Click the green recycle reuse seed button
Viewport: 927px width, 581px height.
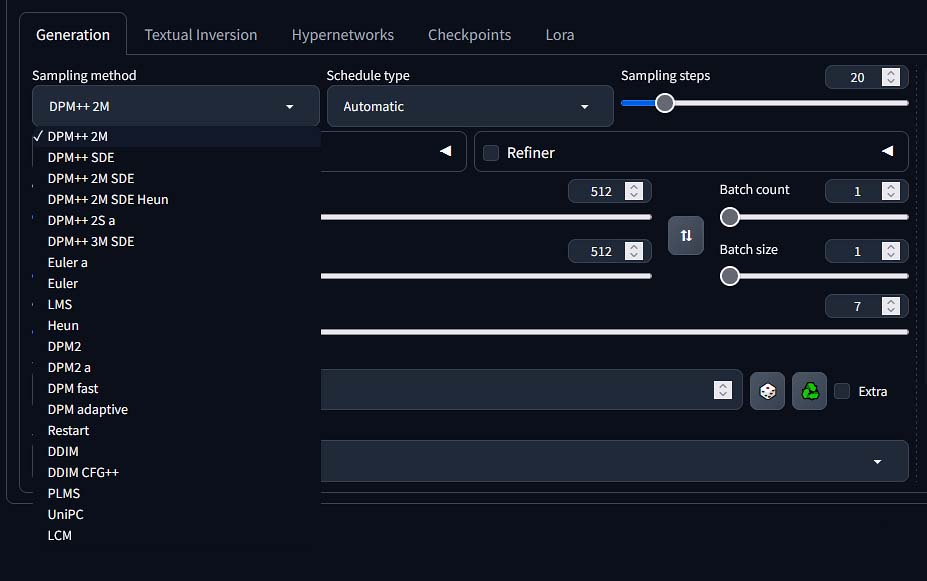(809, 391)
